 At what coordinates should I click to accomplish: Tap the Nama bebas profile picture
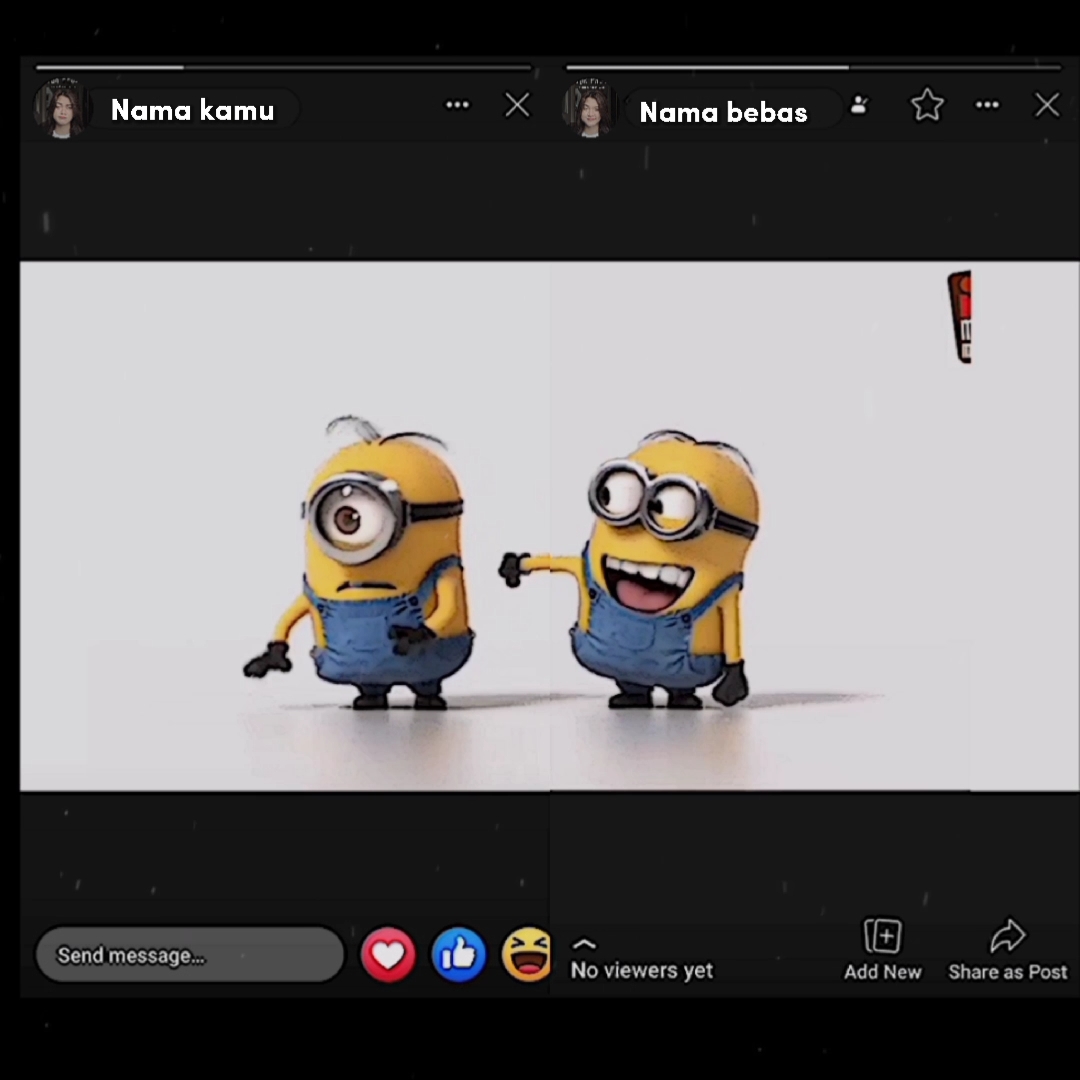(x=590, y=109)
